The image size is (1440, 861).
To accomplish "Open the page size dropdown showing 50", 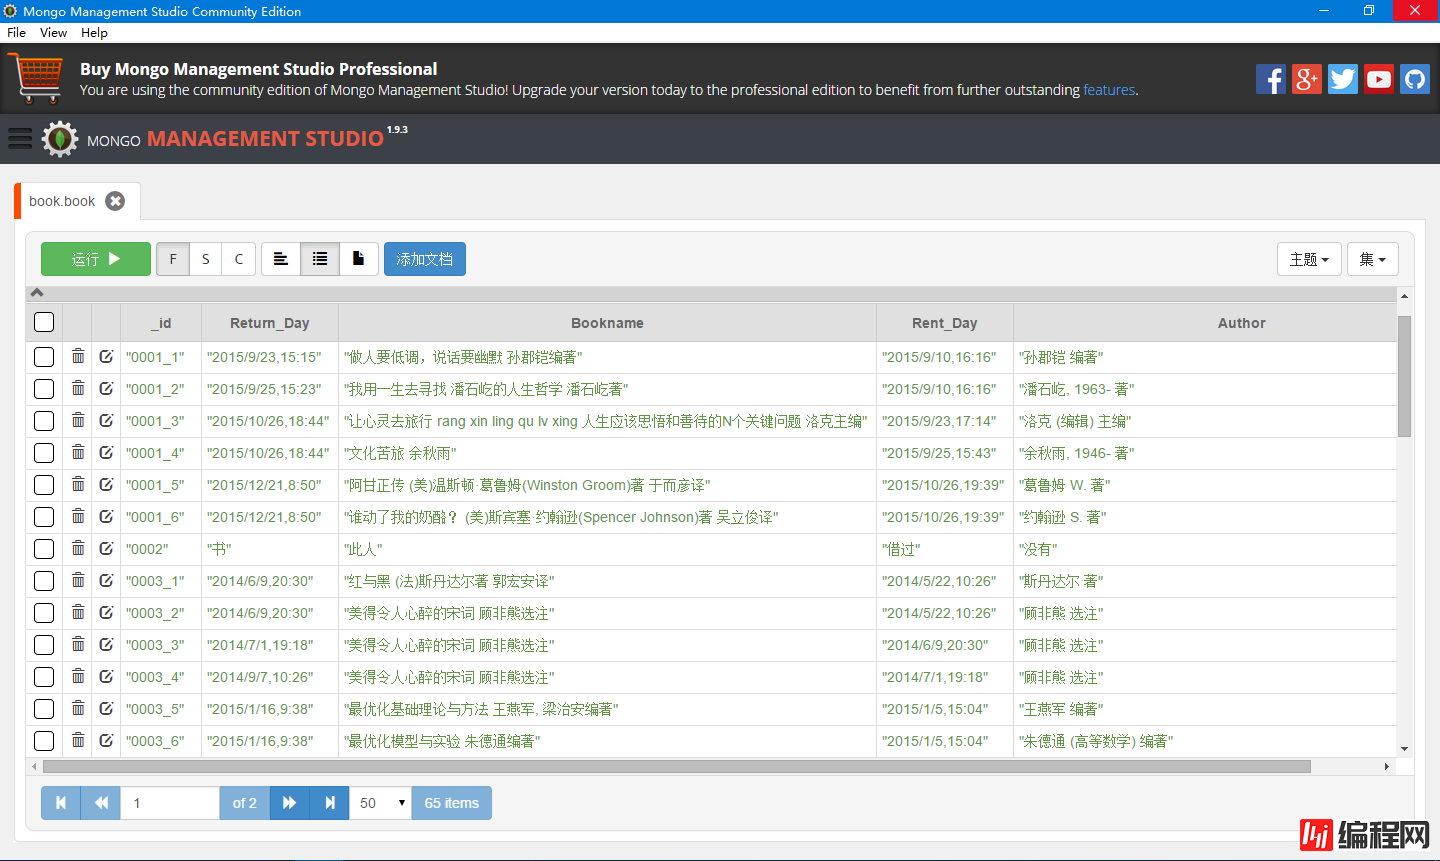I will [x=380, y=803].
